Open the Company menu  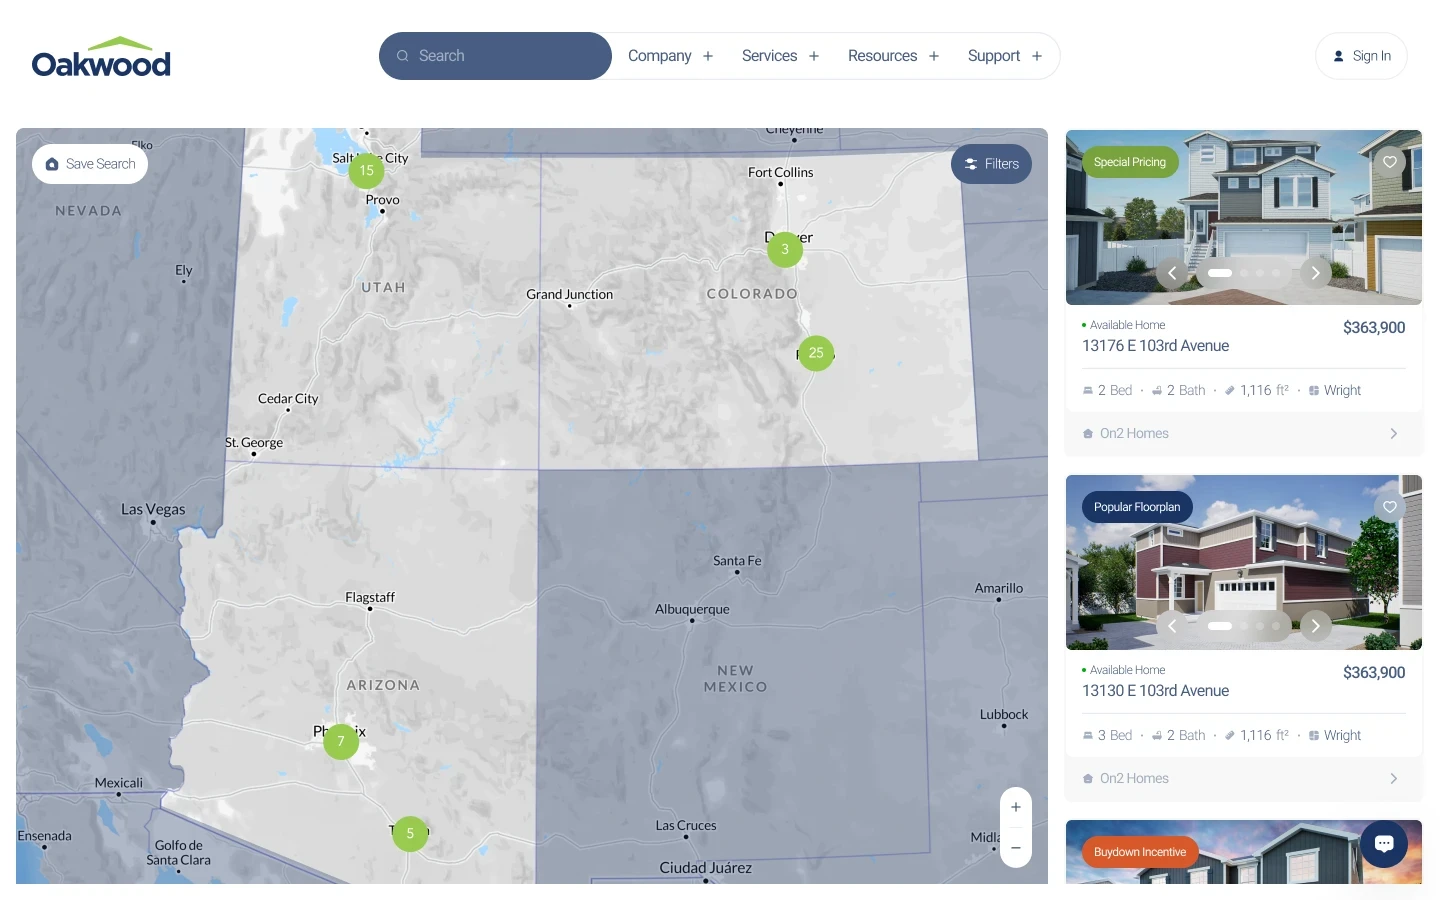[x=660, y=56]
